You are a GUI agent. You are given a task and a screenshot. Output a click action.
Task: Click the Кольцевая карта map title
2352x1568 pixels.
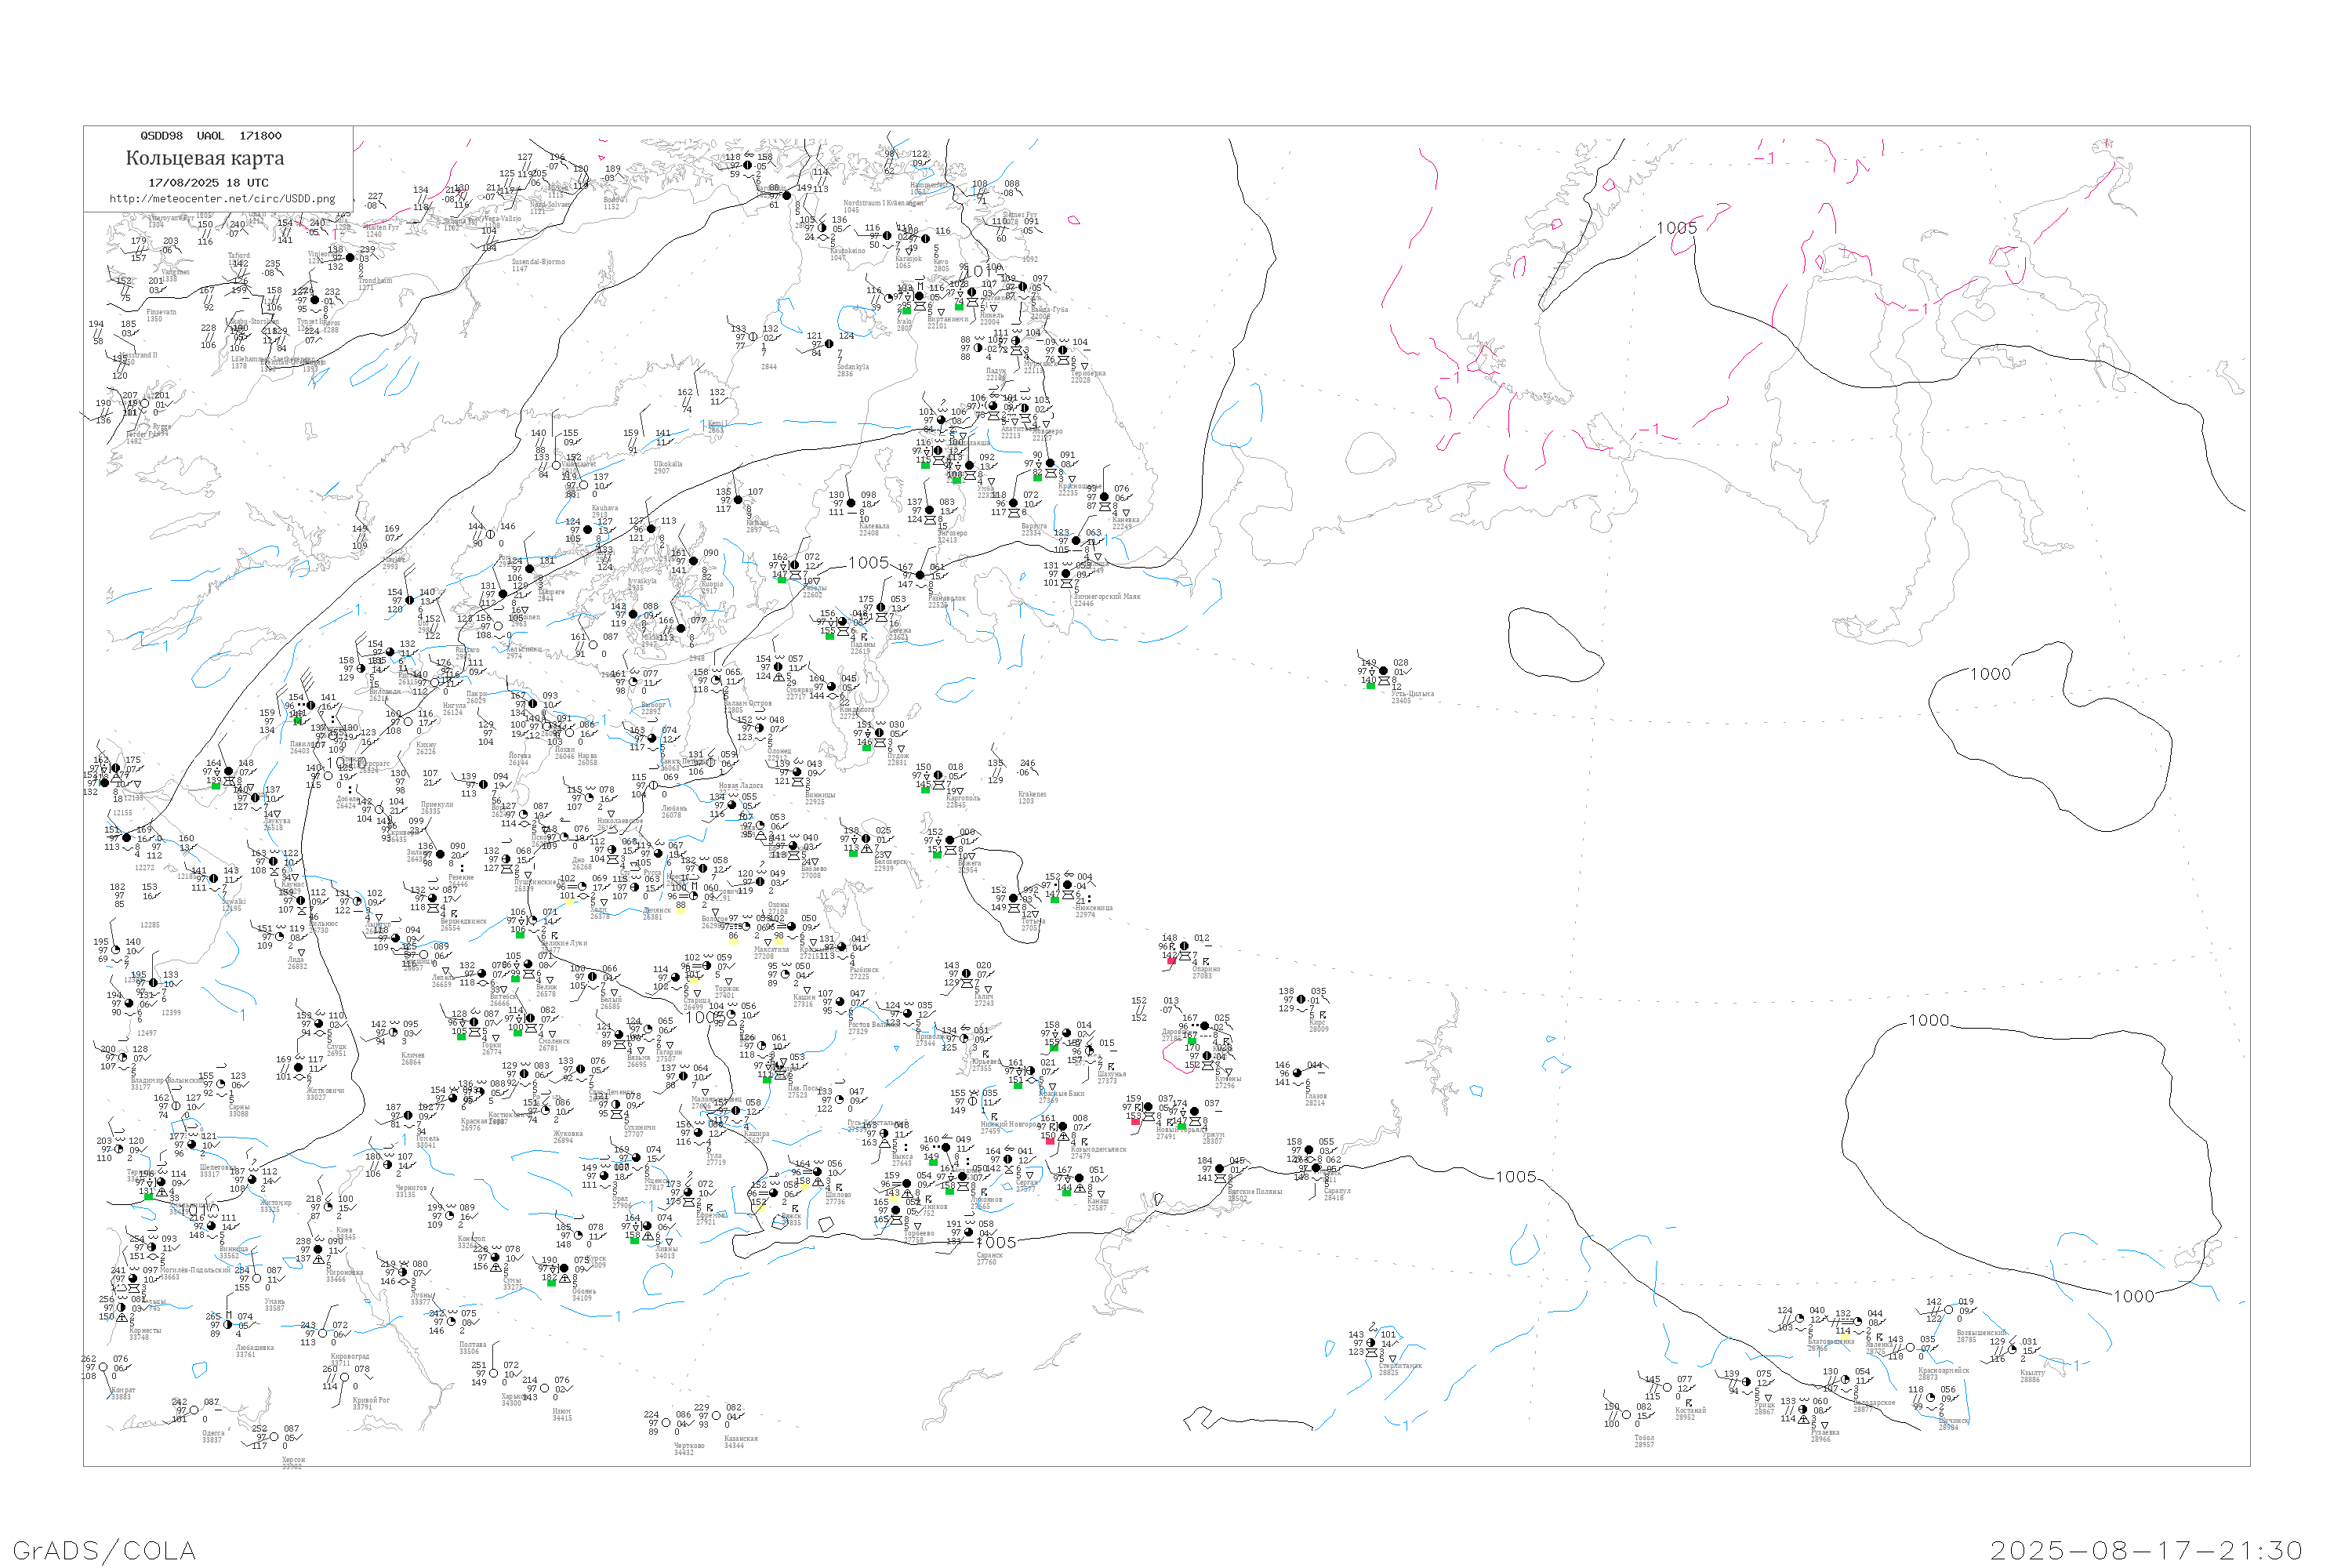click(205, 158)
